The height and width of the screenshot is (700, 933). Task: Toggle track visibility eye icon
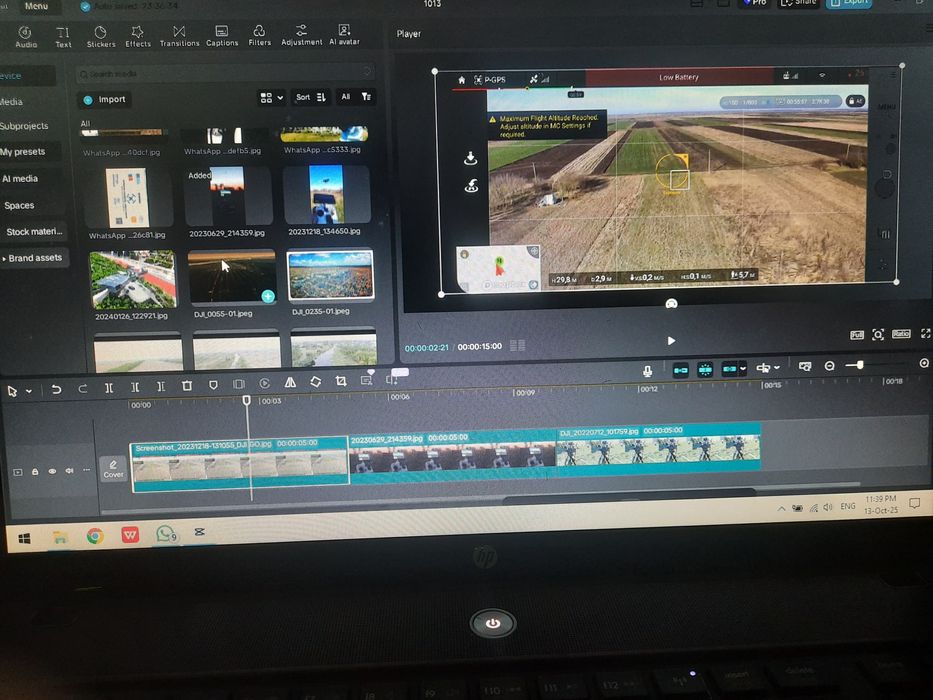[52, 471]
